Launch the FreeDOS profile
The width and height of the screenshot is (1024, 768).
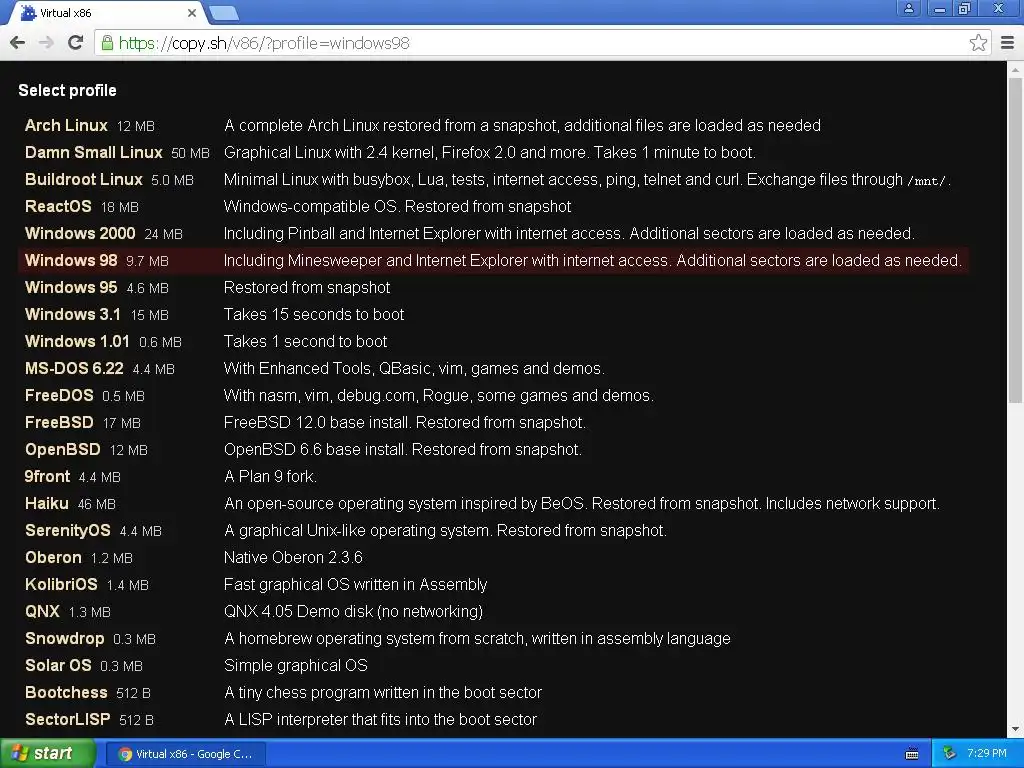point(59,395)
